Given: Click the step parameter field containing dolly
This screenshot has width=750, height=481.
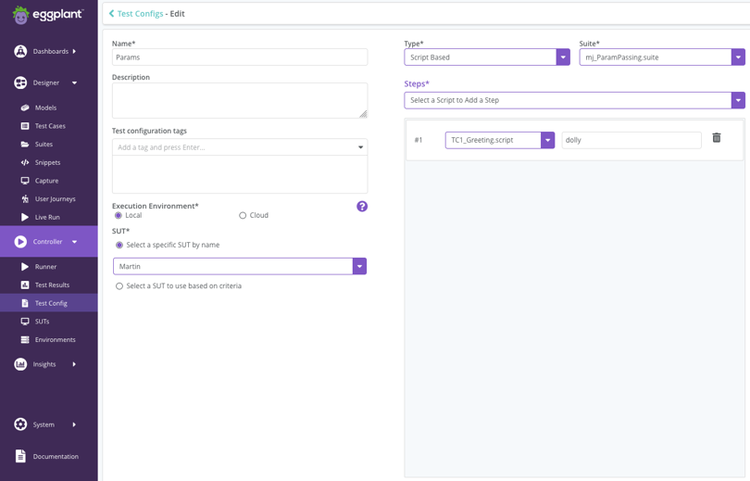Looking at the screenshot, I should coord(631,140).
